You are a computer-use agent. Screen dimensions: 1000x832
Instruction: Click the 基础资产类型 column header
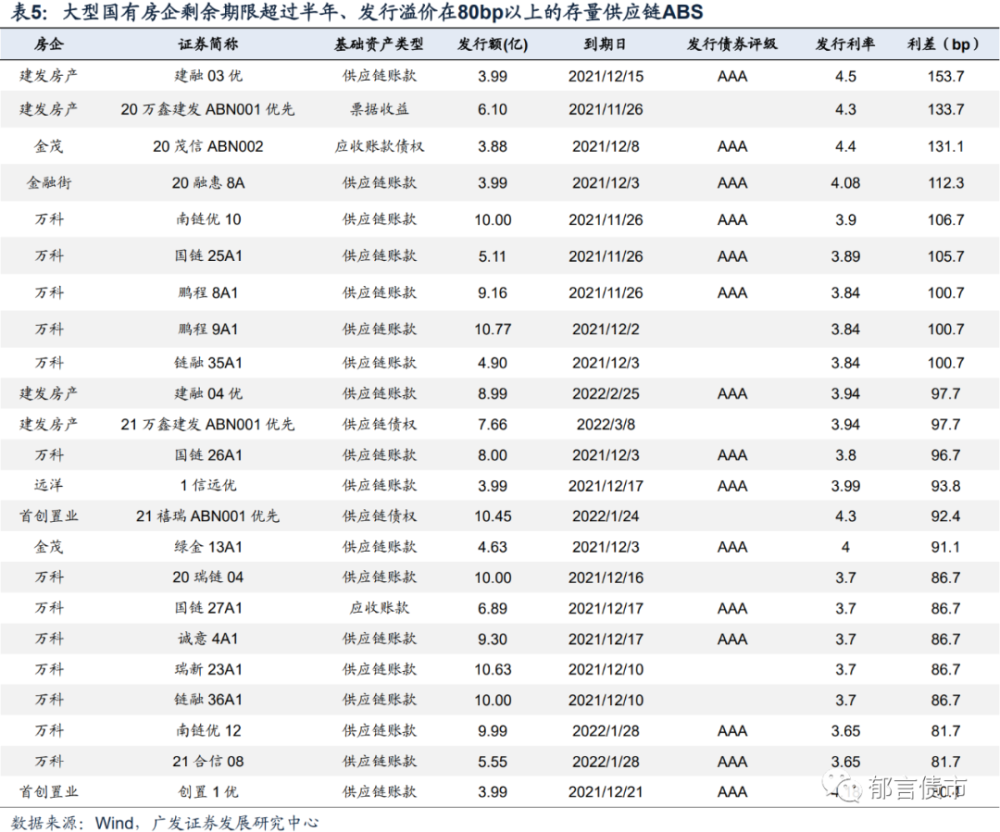coord(379,44)
